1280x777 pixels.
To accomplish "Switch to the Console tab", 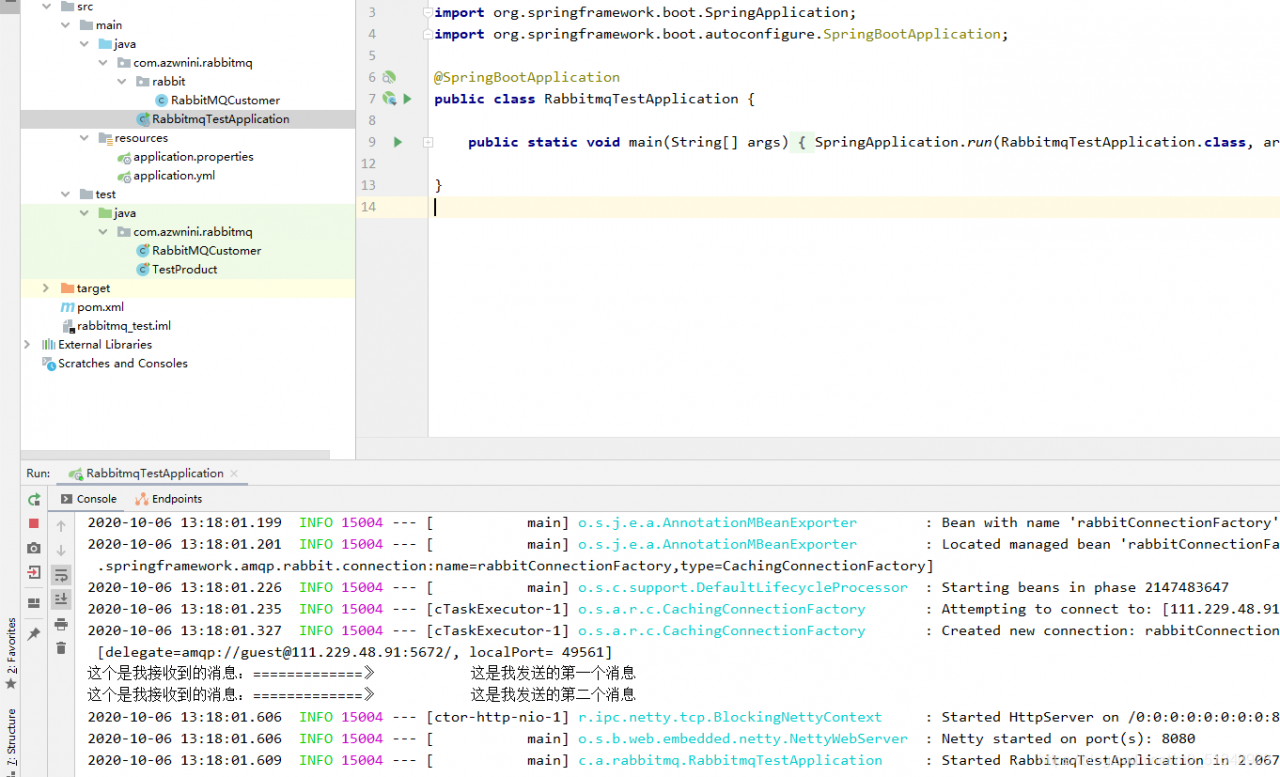I will point(88,499).
